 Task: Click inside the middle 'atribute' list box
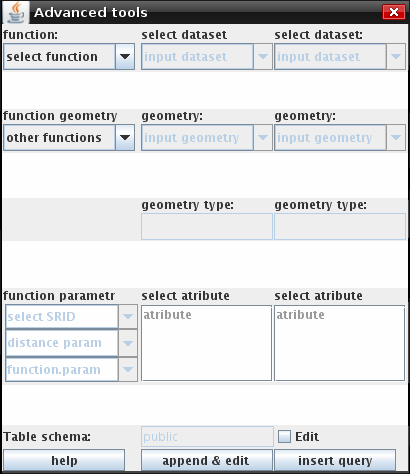coord(207,343)
